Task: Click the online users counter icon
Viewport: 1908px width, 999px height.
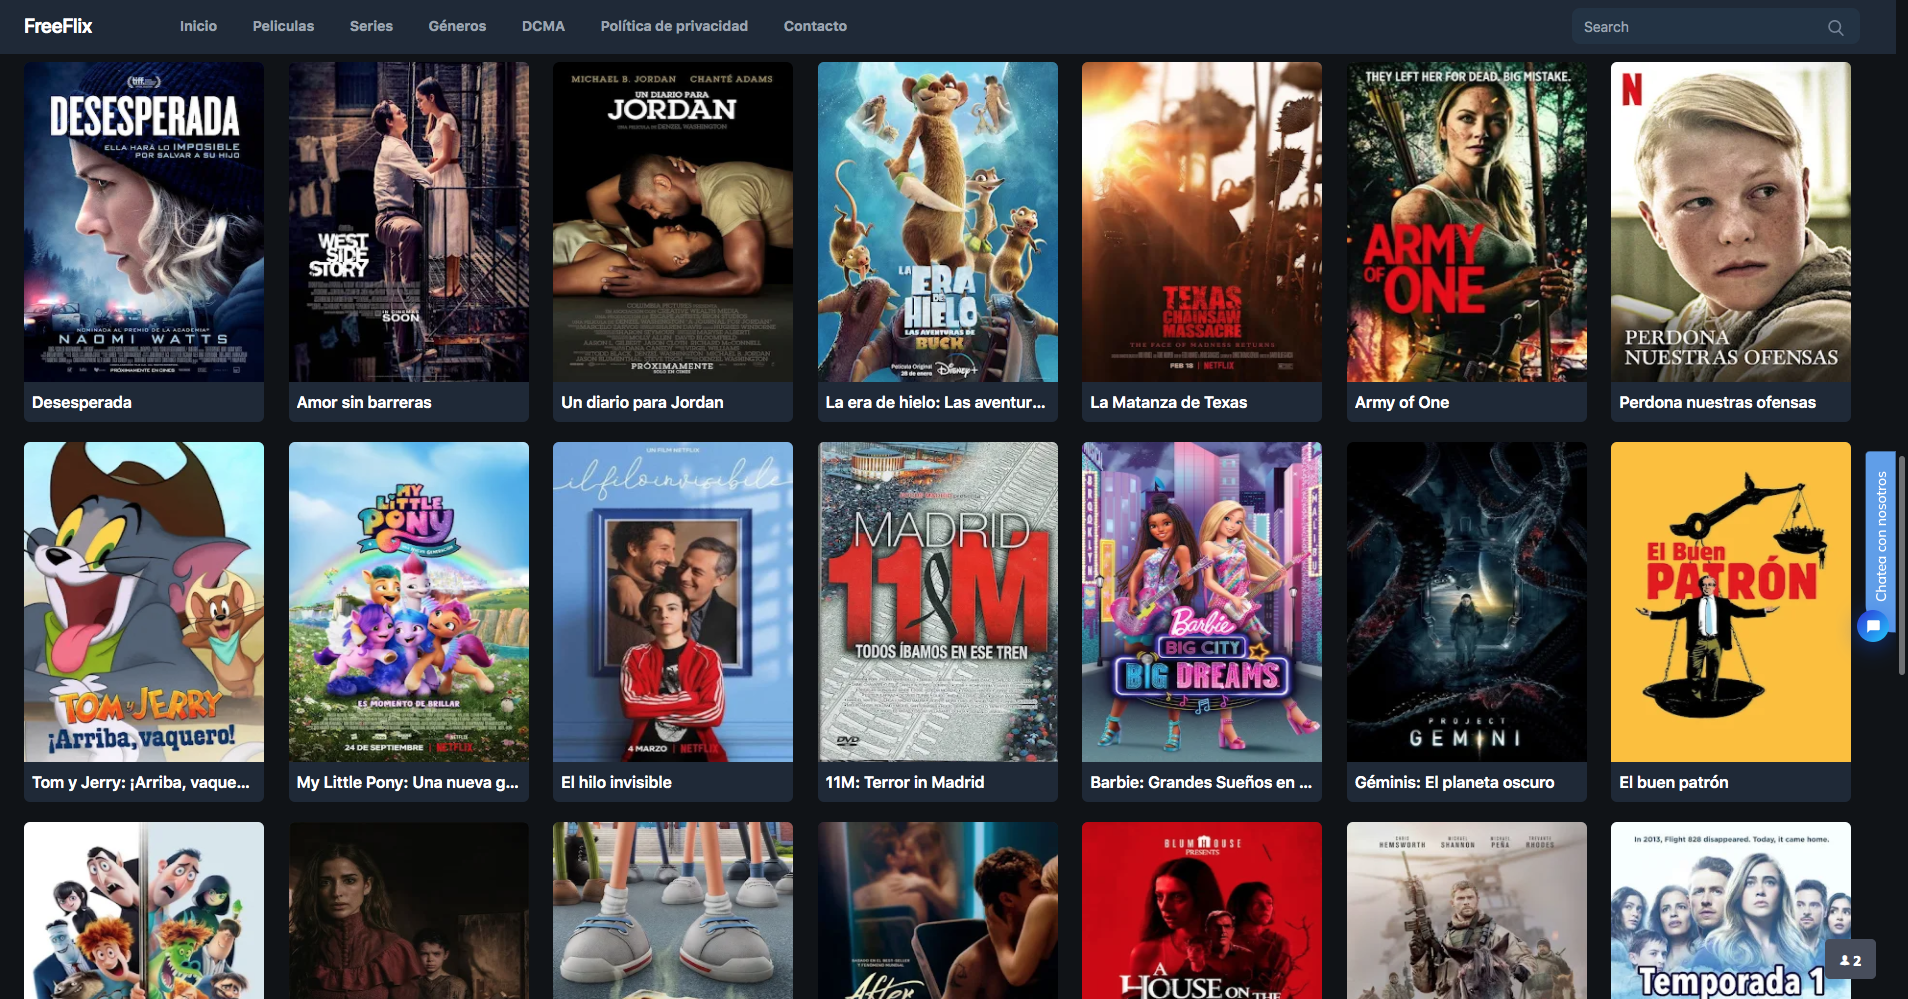Action: (x=1850, y=960)
